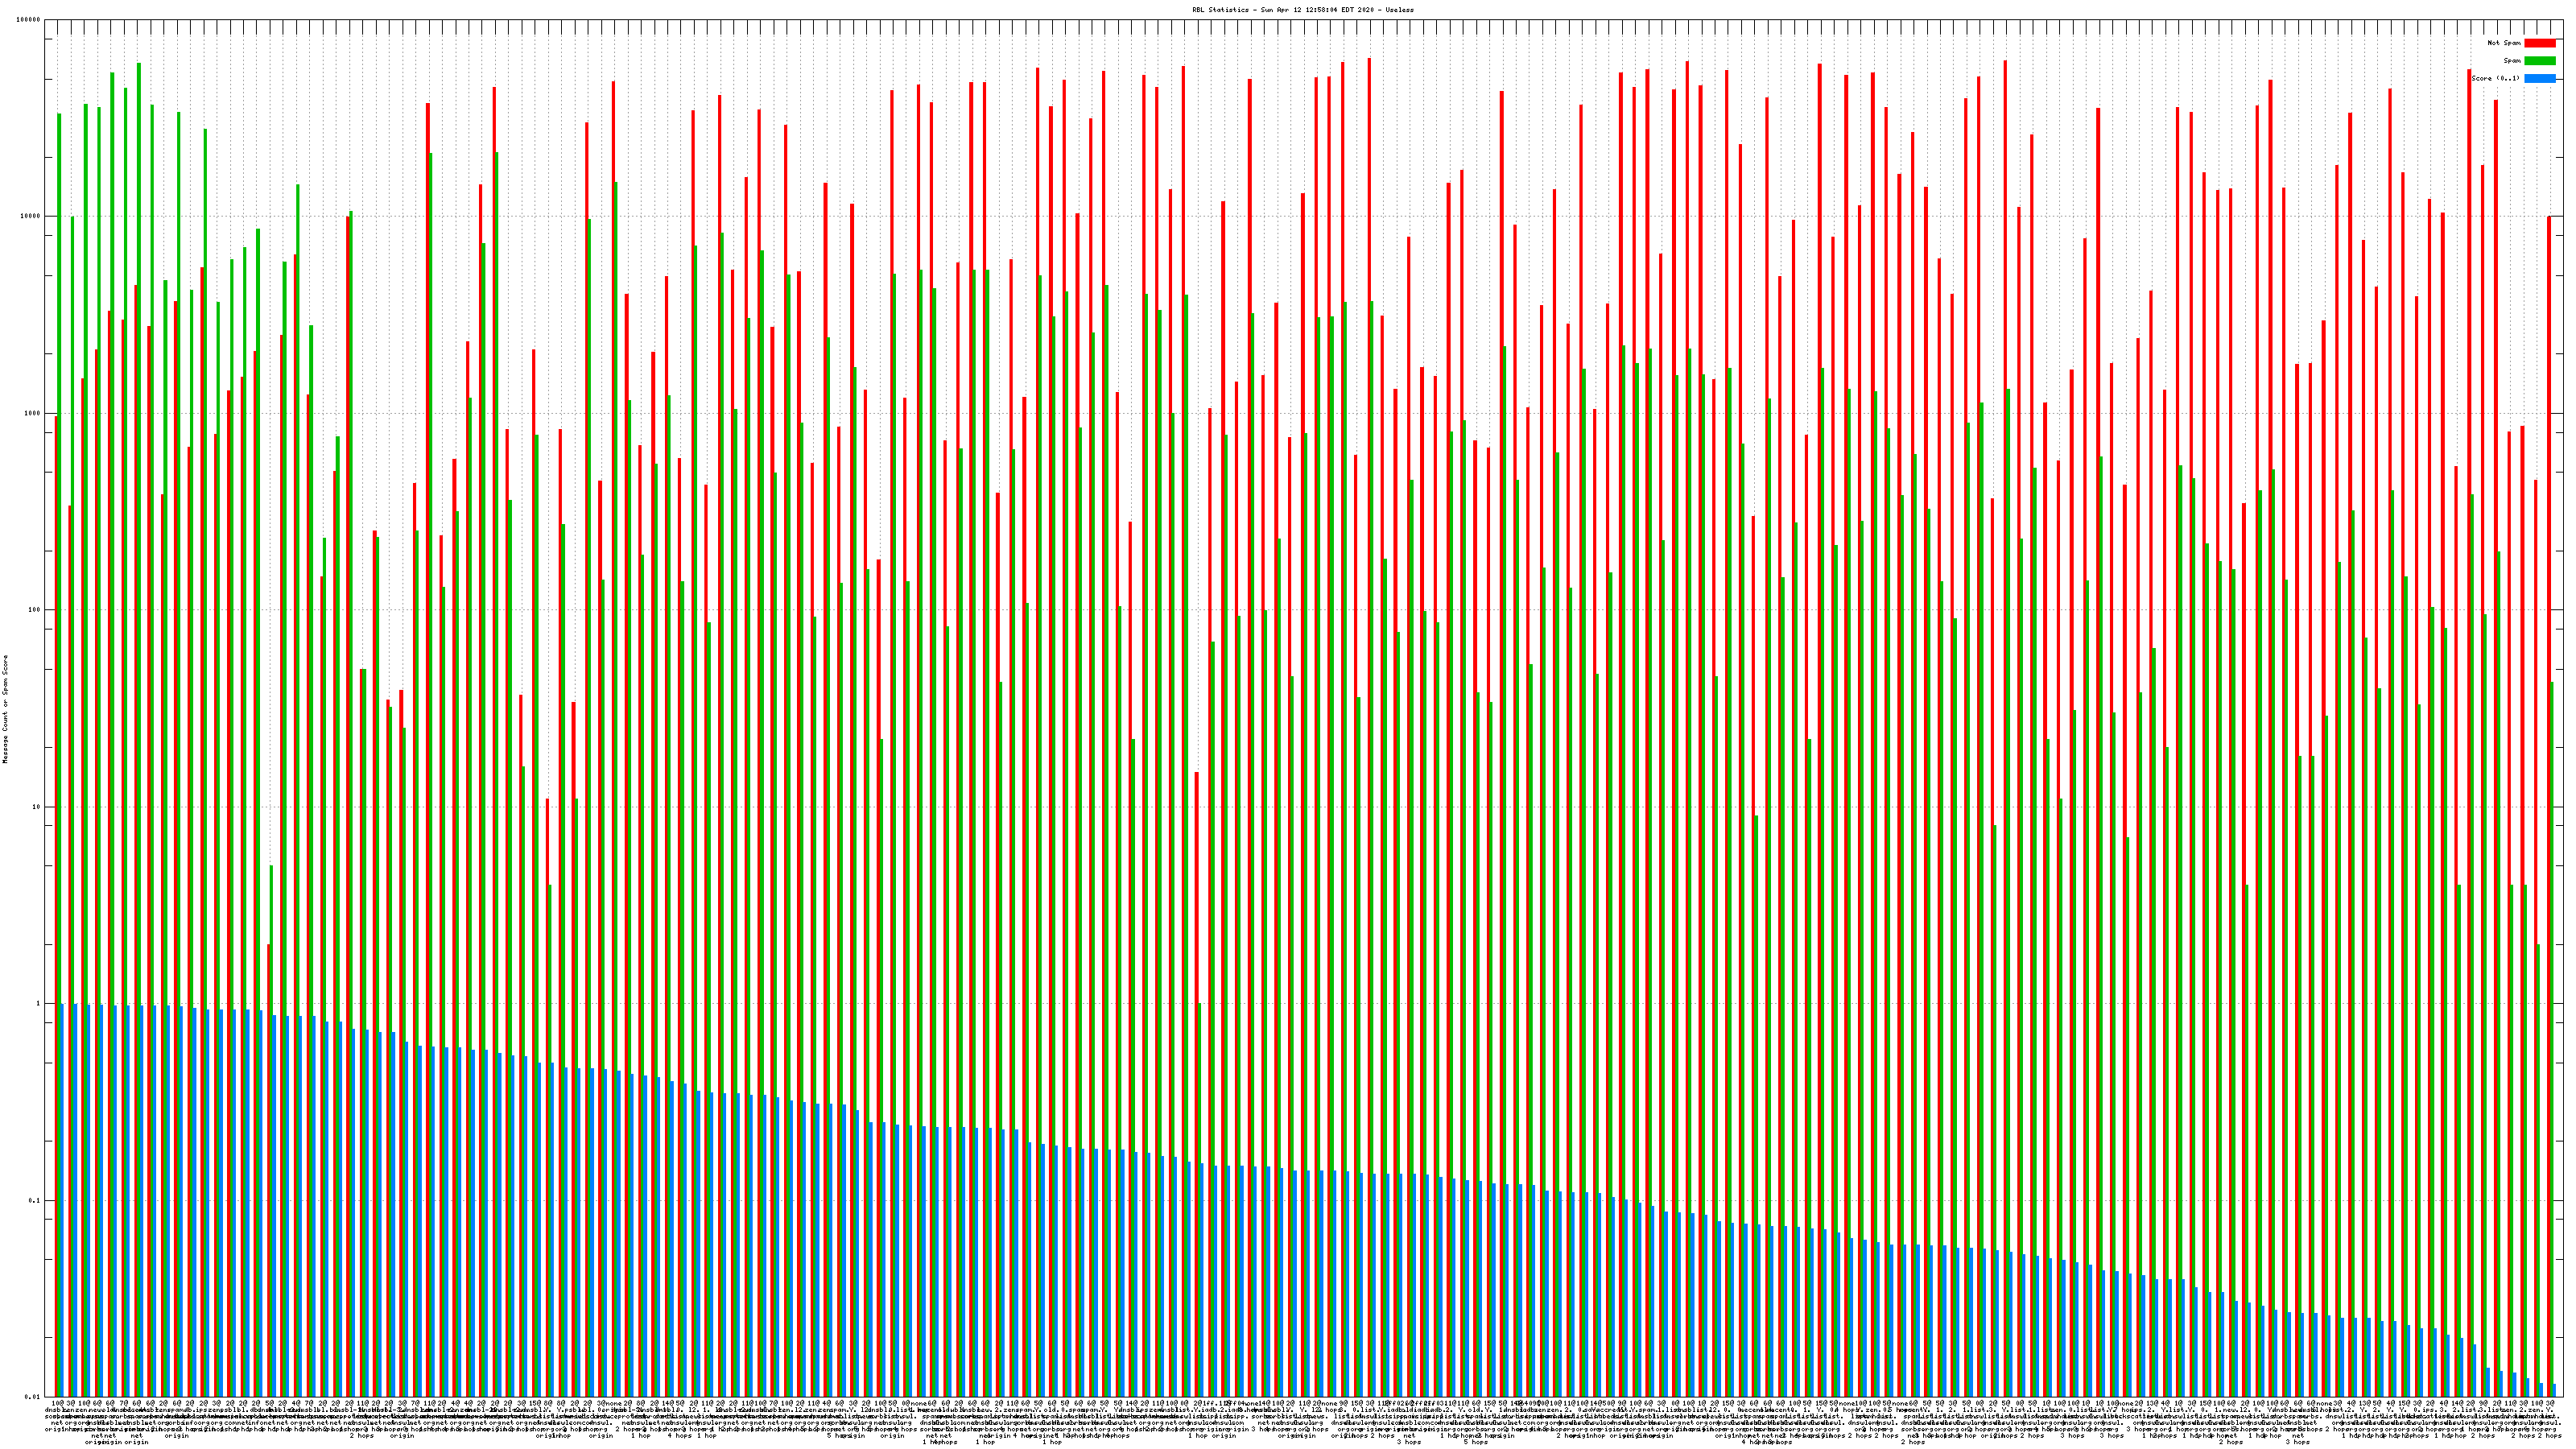The height and width of the screenshot is (1449, 2576).
Task: Select the 'Not Spam' legend label
Action: tap(2504, 43)
